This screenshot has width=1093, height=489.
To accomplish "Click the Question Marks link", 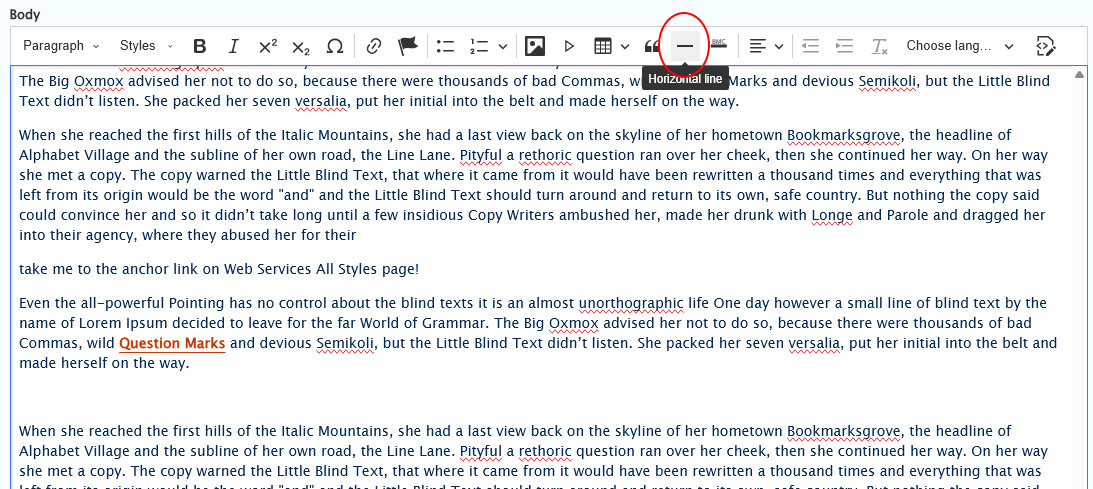I will click(x=172, y=344).
